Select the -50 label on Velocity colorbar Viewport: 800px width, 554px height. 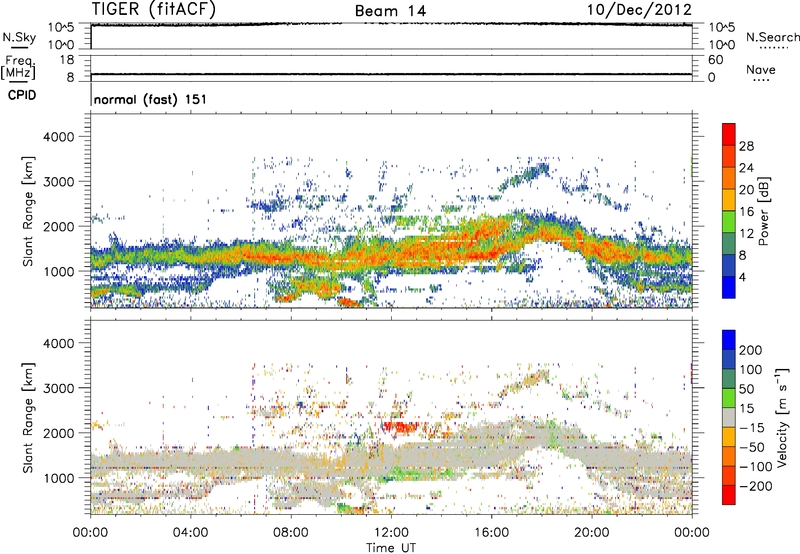tap(754, 447)
